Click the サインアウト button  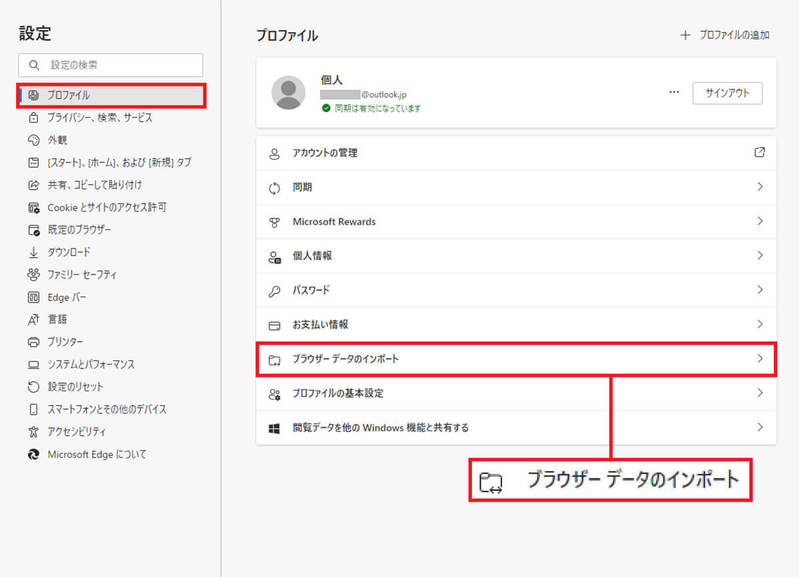(x=727, y=93)
